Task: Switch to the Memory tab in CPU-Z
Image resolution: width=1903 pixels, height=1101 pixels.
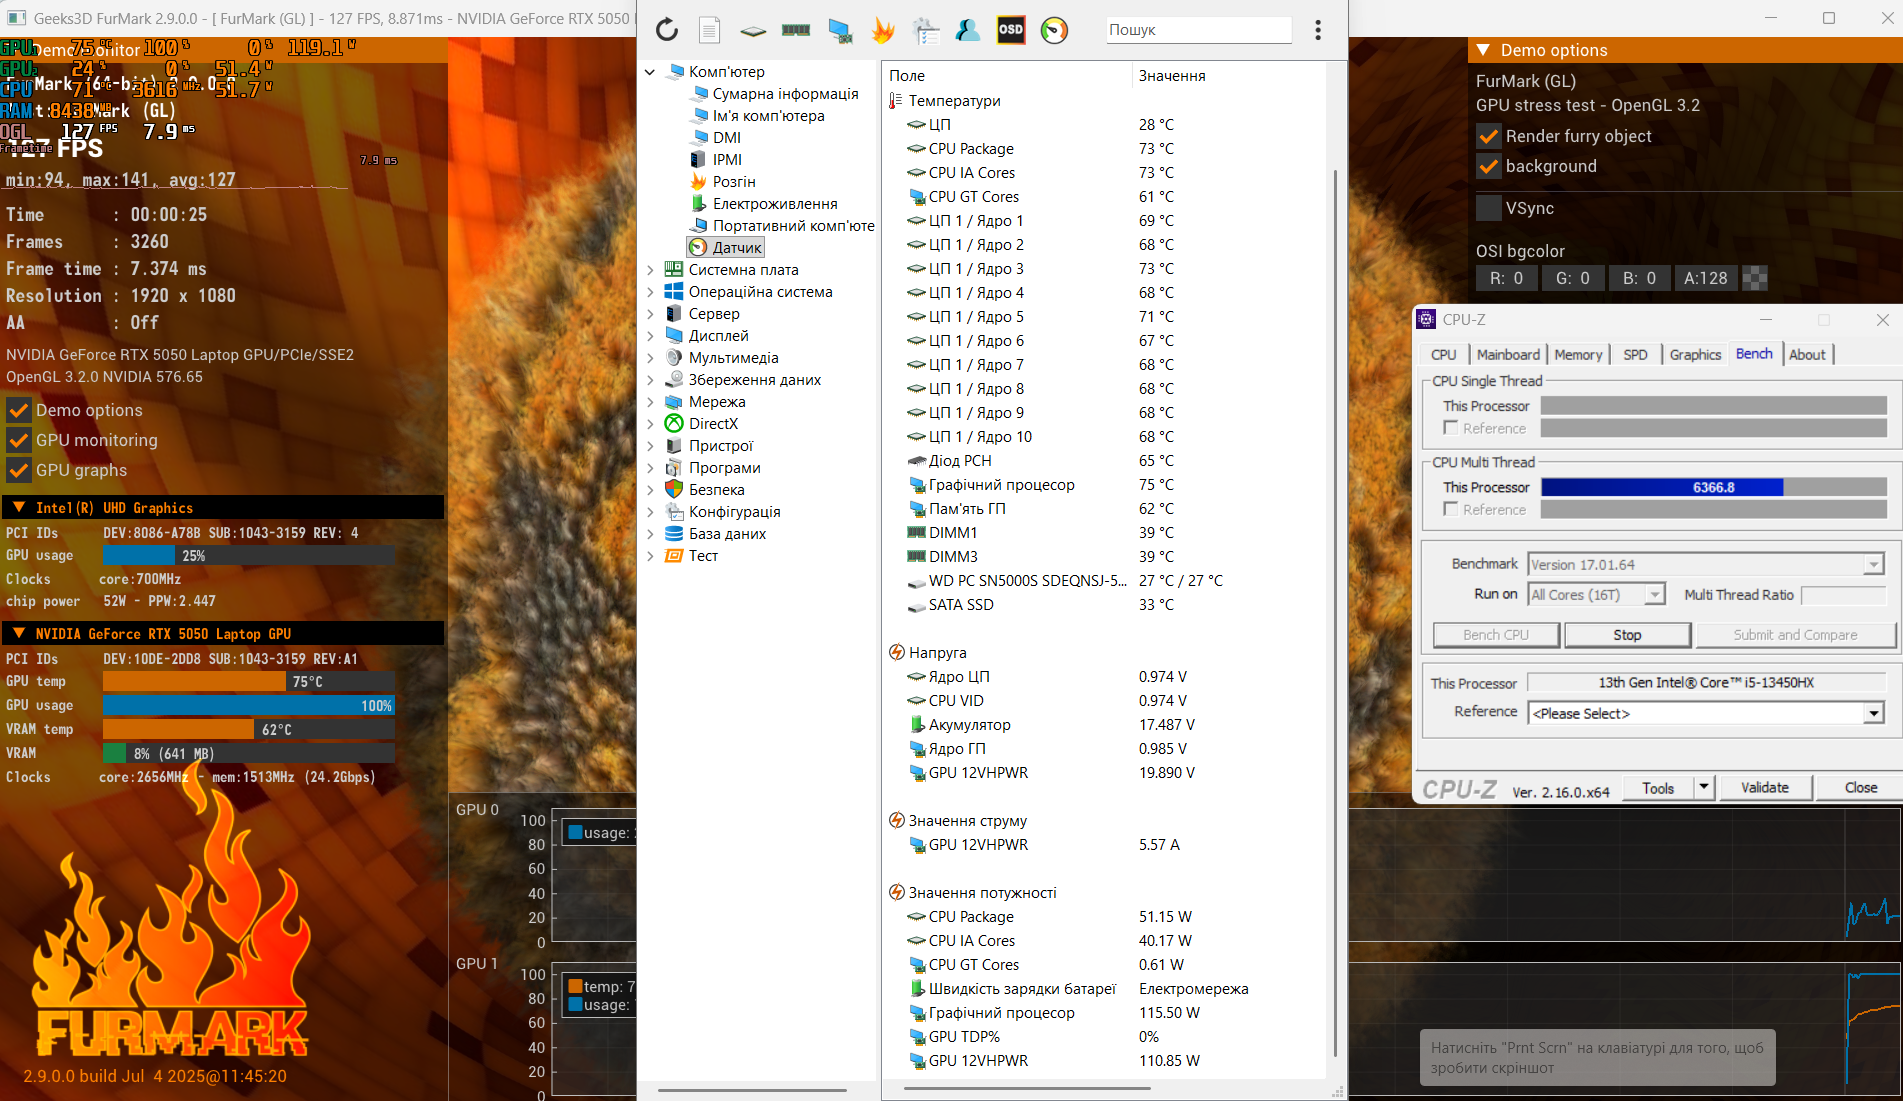Action: [x=1578, y=355]
